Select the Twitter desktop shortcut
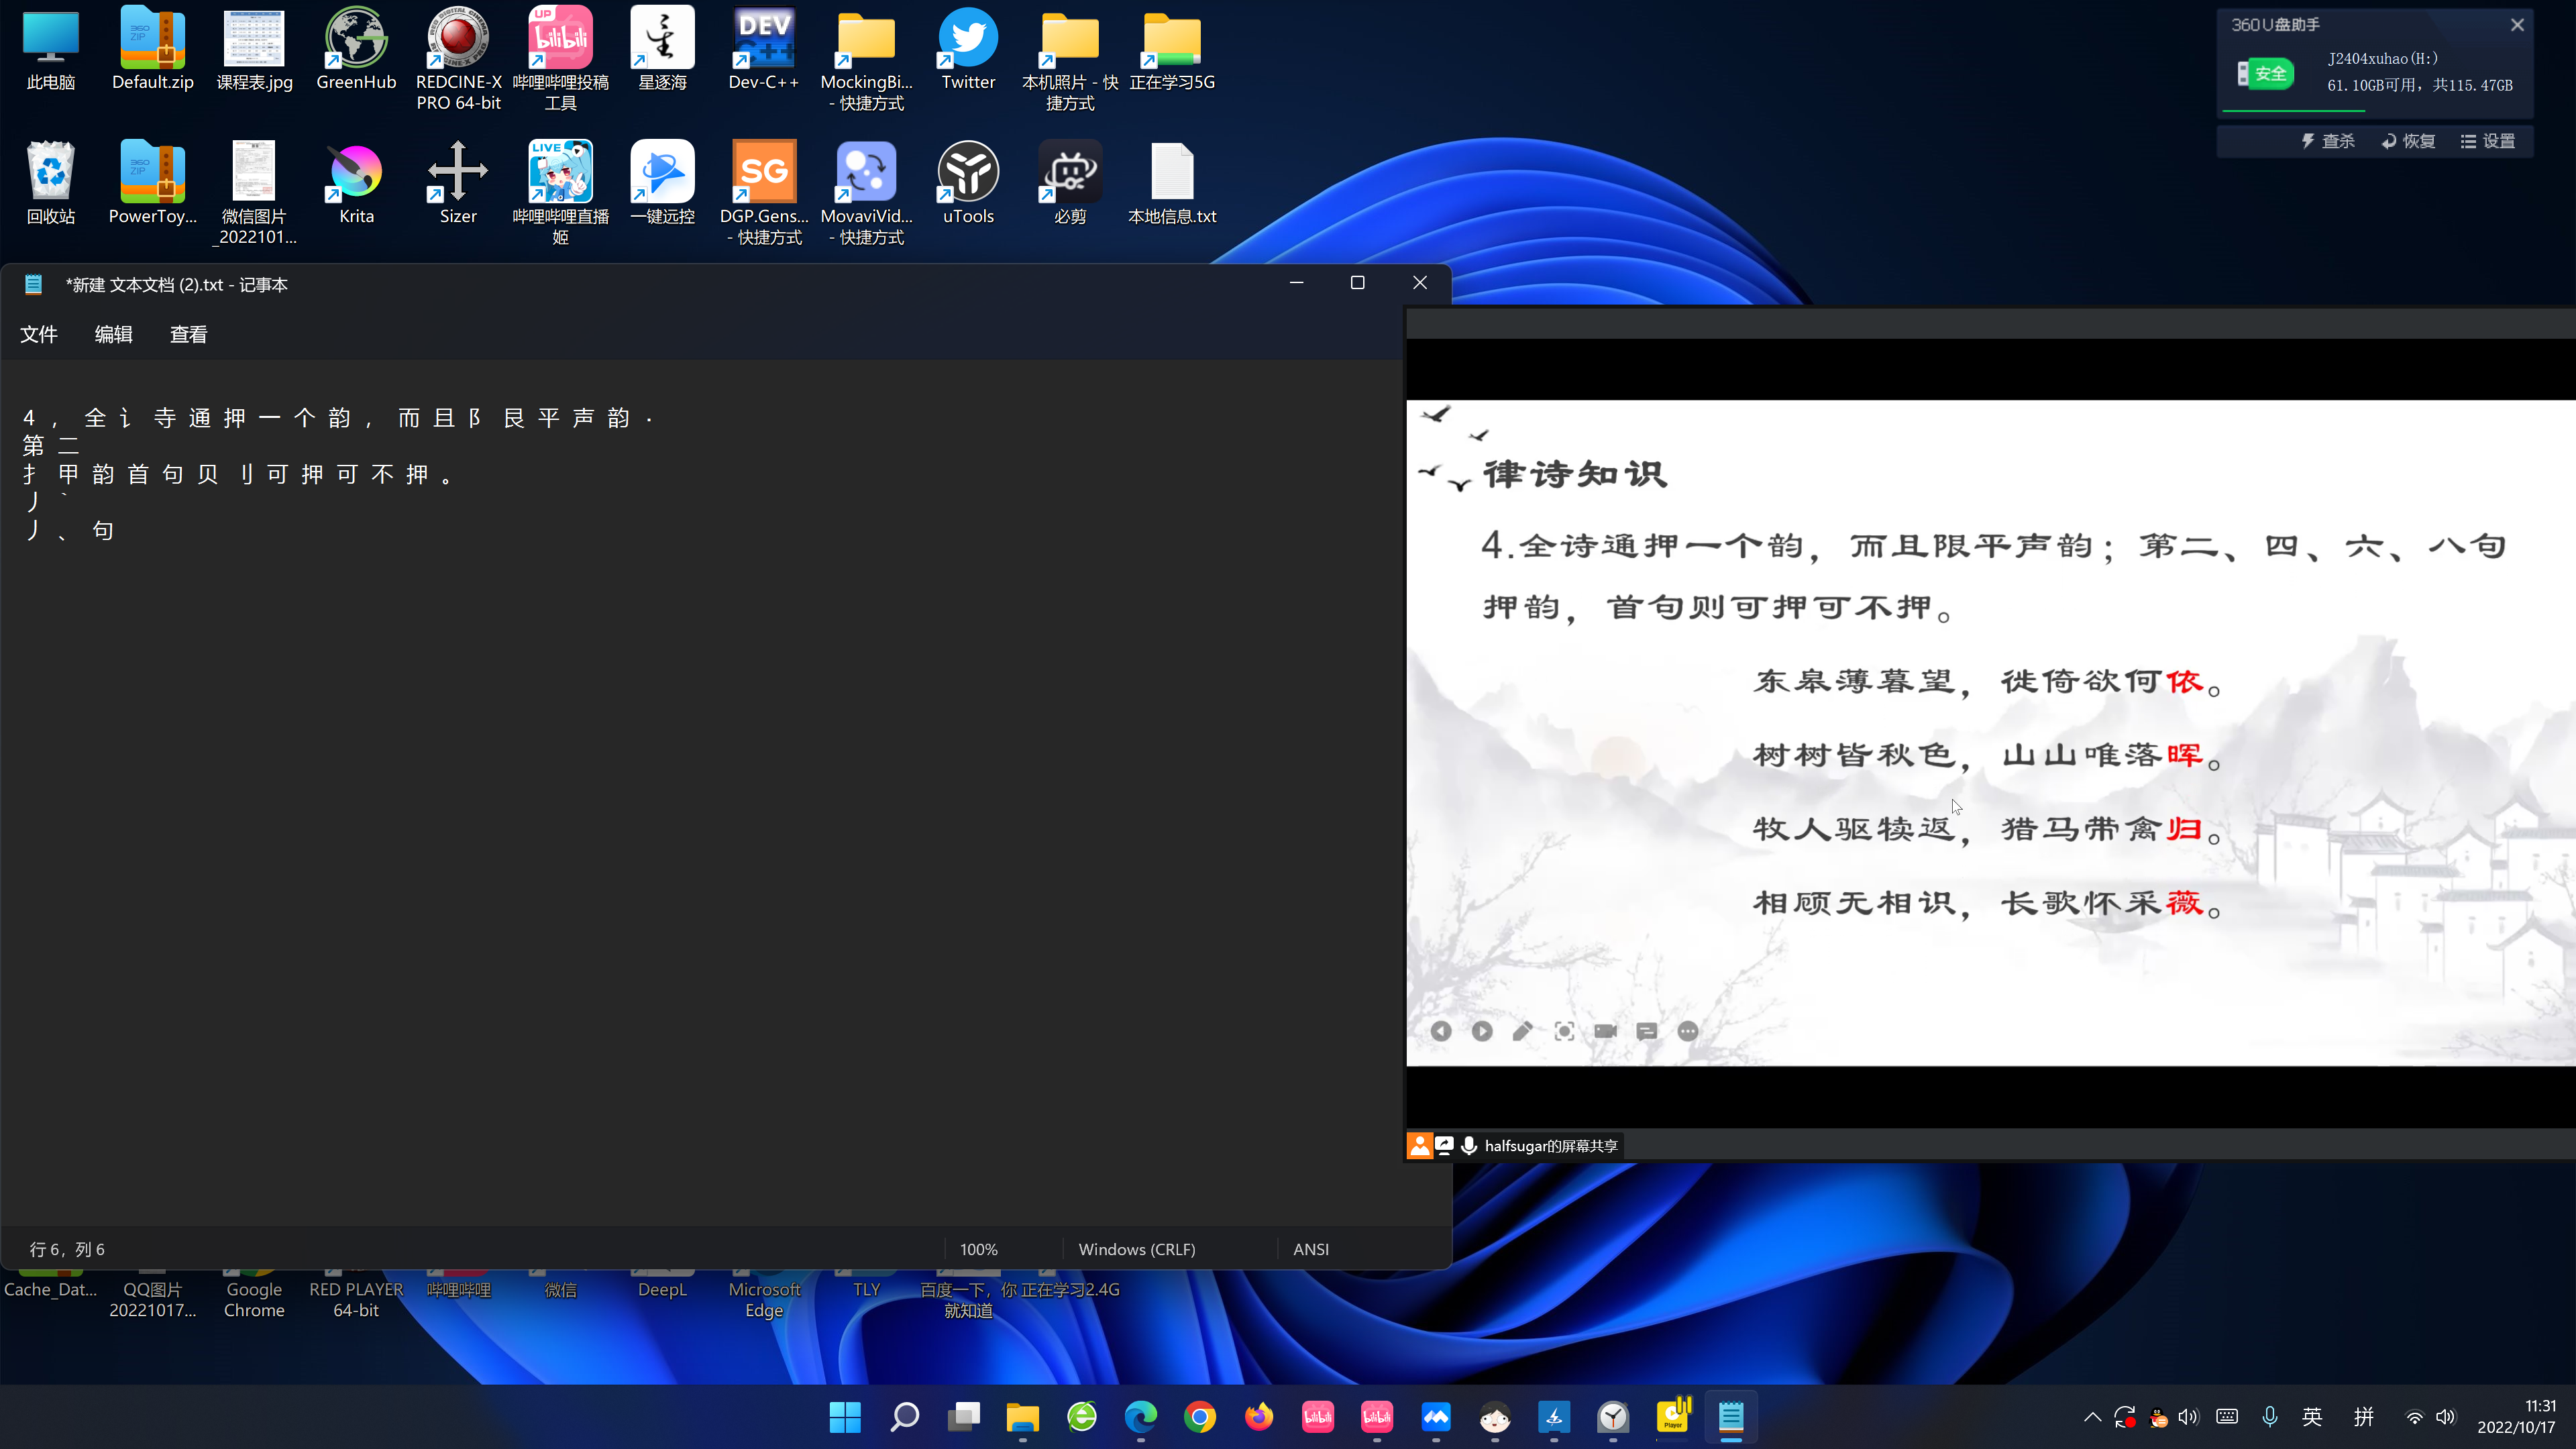The width and height of the screenshot is (2576, 1449). (968, 50)
